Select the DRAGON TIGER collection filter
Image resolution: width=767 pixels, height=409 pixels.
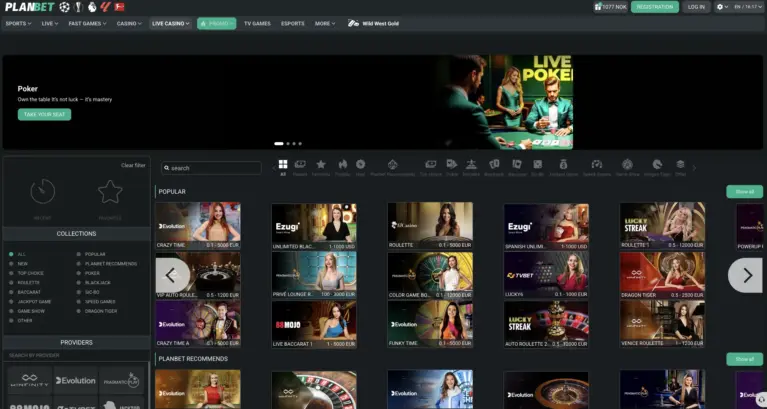[97, 311]
